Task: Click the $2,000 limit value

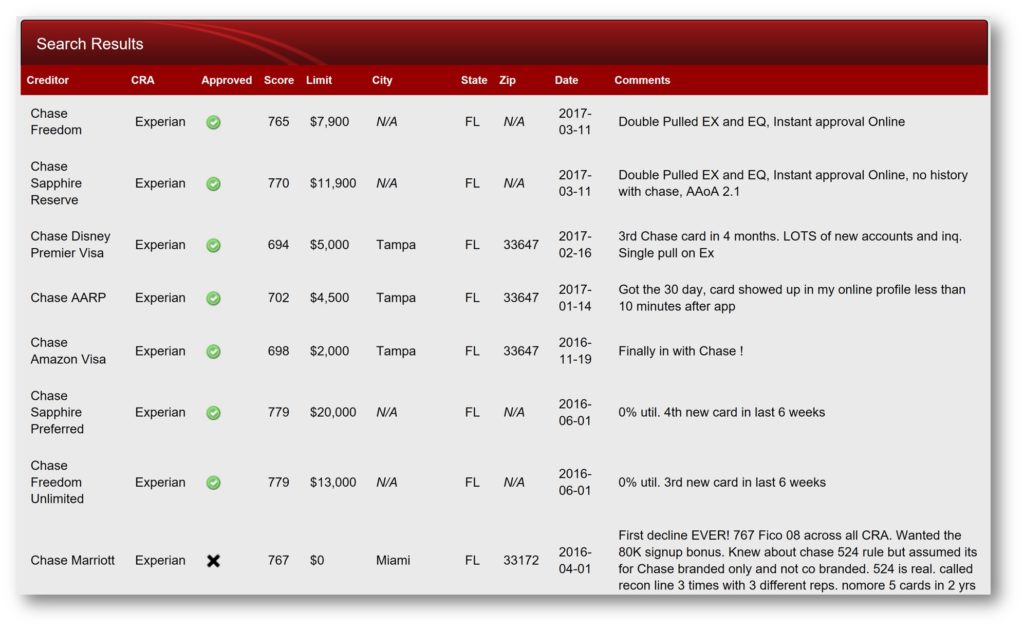Action: pos(329,351)
